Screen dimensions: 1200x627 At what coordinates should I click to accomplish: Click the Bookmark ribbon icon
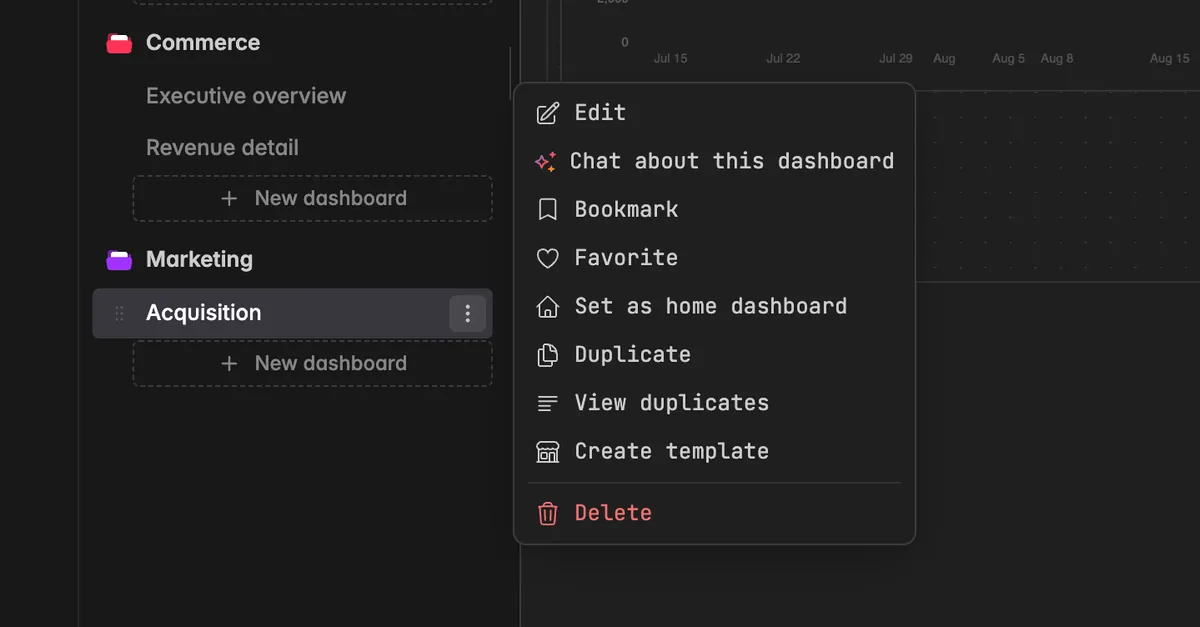pos(547,210)
